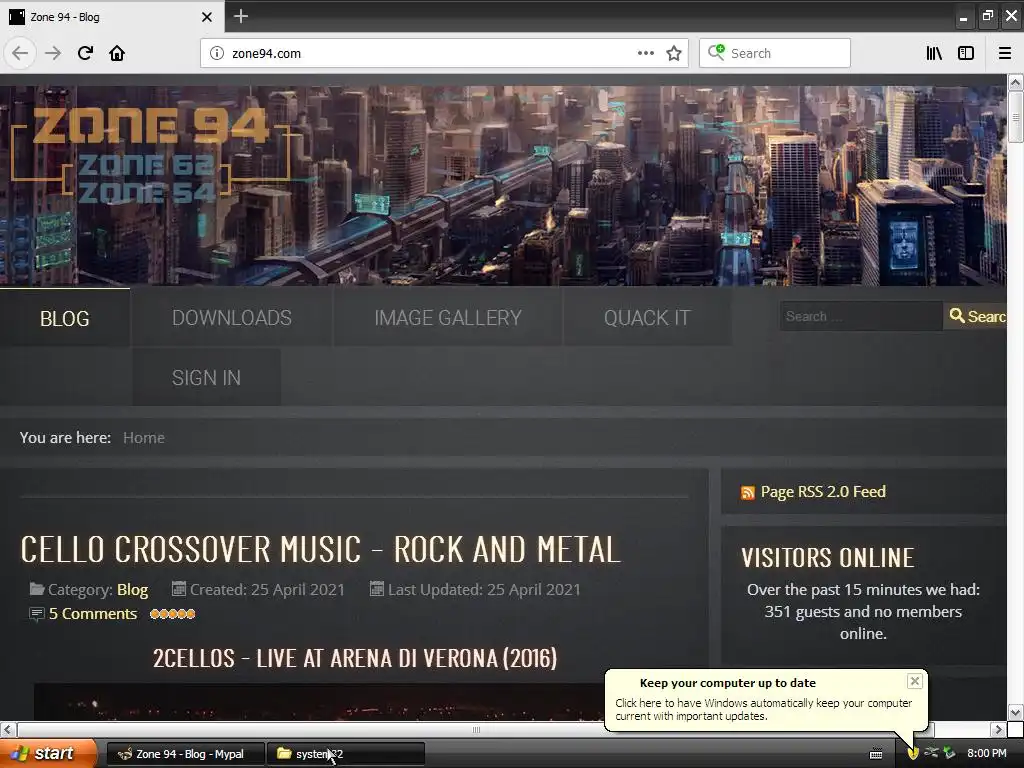
Task: Open the Page RSS 2.0 Feed link
Action: pyautogui.click(x=823, y=492)
